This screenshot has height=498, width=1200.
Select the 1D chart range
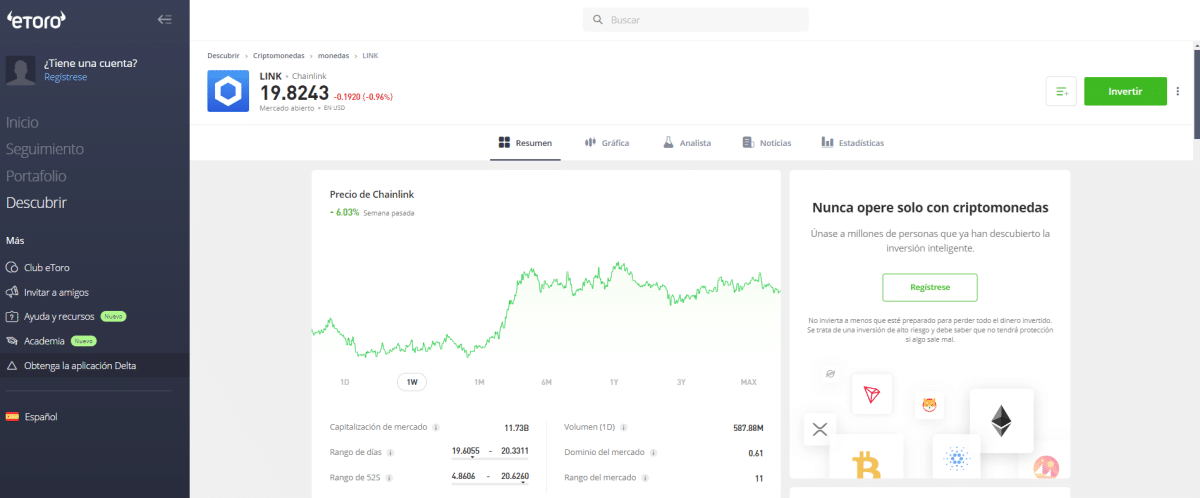click(345, 382)
